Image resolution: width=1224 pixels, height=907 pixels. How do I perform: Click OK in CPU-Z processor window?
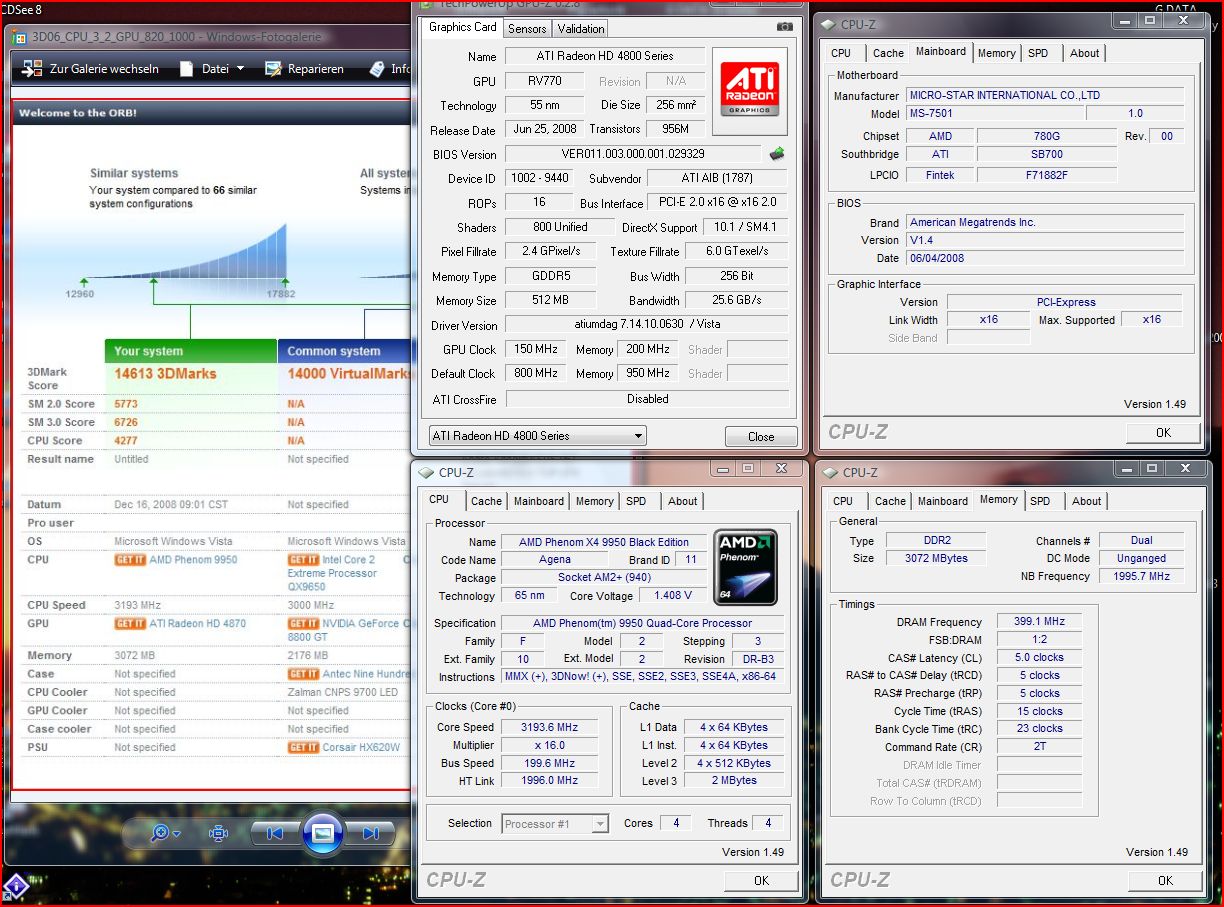coord(761,880)
